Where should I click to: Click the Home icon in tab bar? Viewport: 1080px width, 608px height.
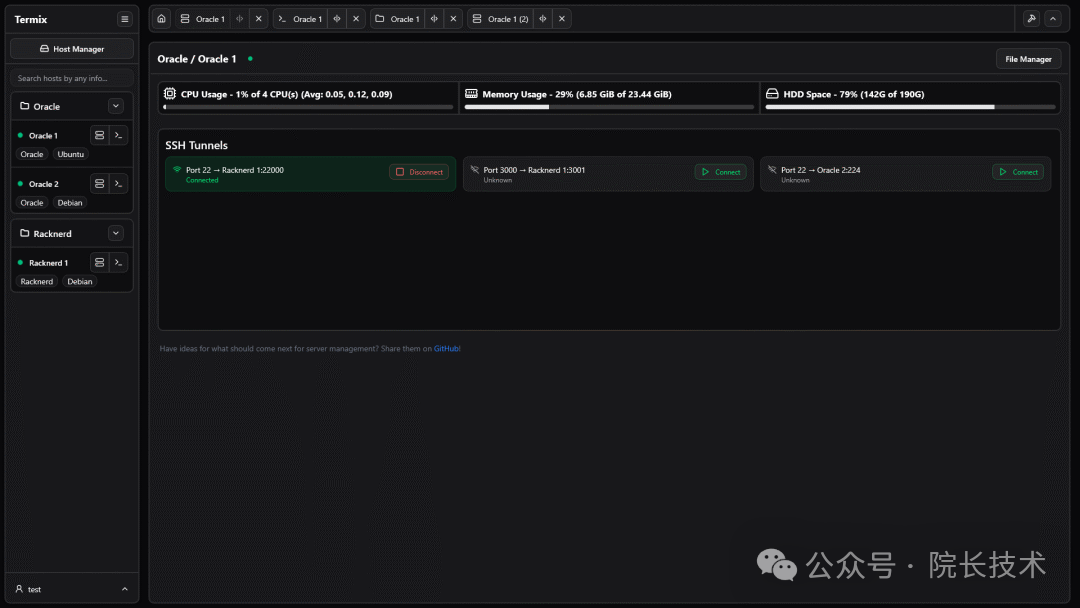[162, 19]
